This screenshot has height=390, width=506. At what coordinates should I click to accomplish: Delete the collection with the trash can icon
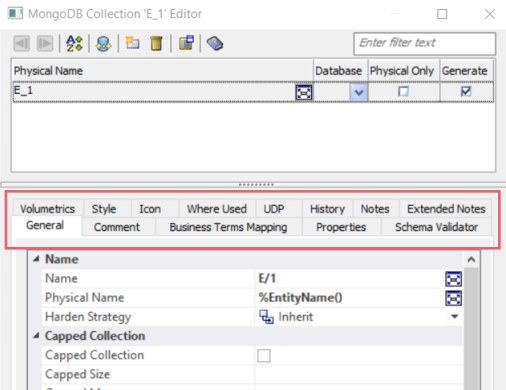click(x=156, y=43)
